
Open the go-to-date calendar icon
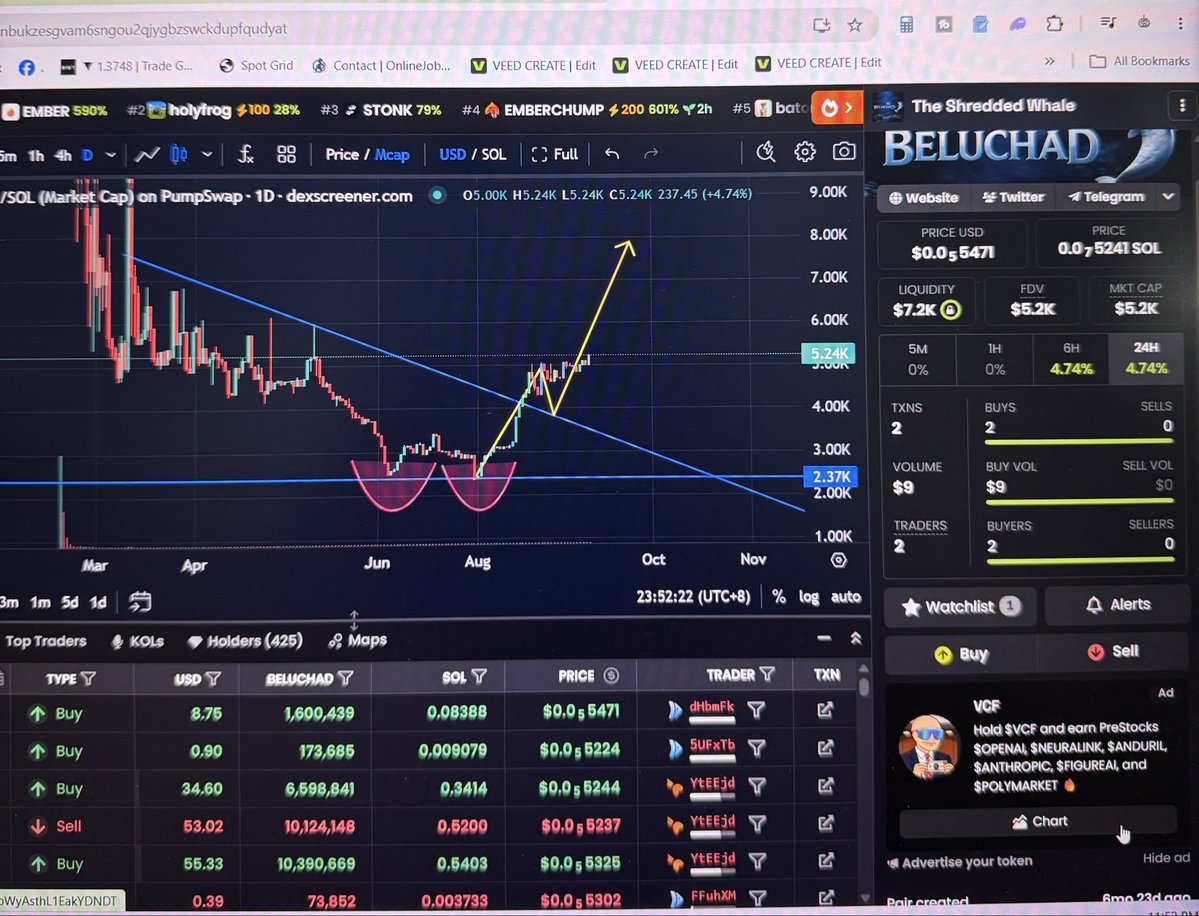[140, 602]
